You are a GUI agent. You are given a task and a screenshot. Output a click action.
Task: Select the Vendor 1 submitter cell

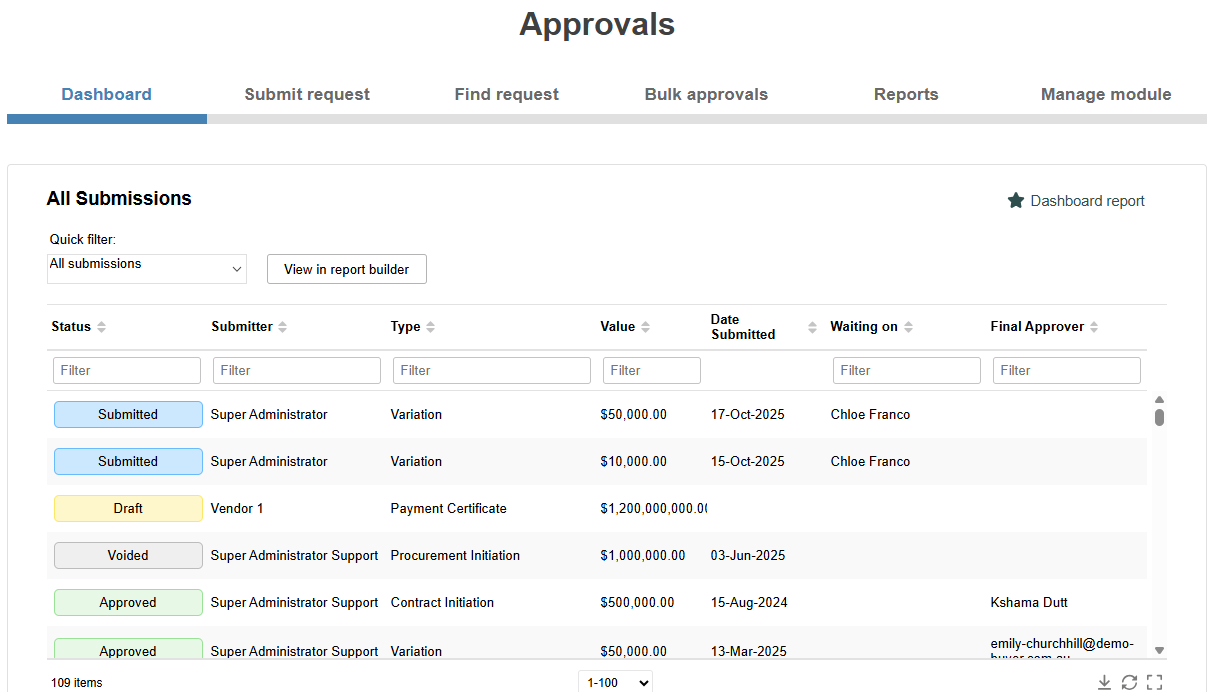tap(237, 508)
